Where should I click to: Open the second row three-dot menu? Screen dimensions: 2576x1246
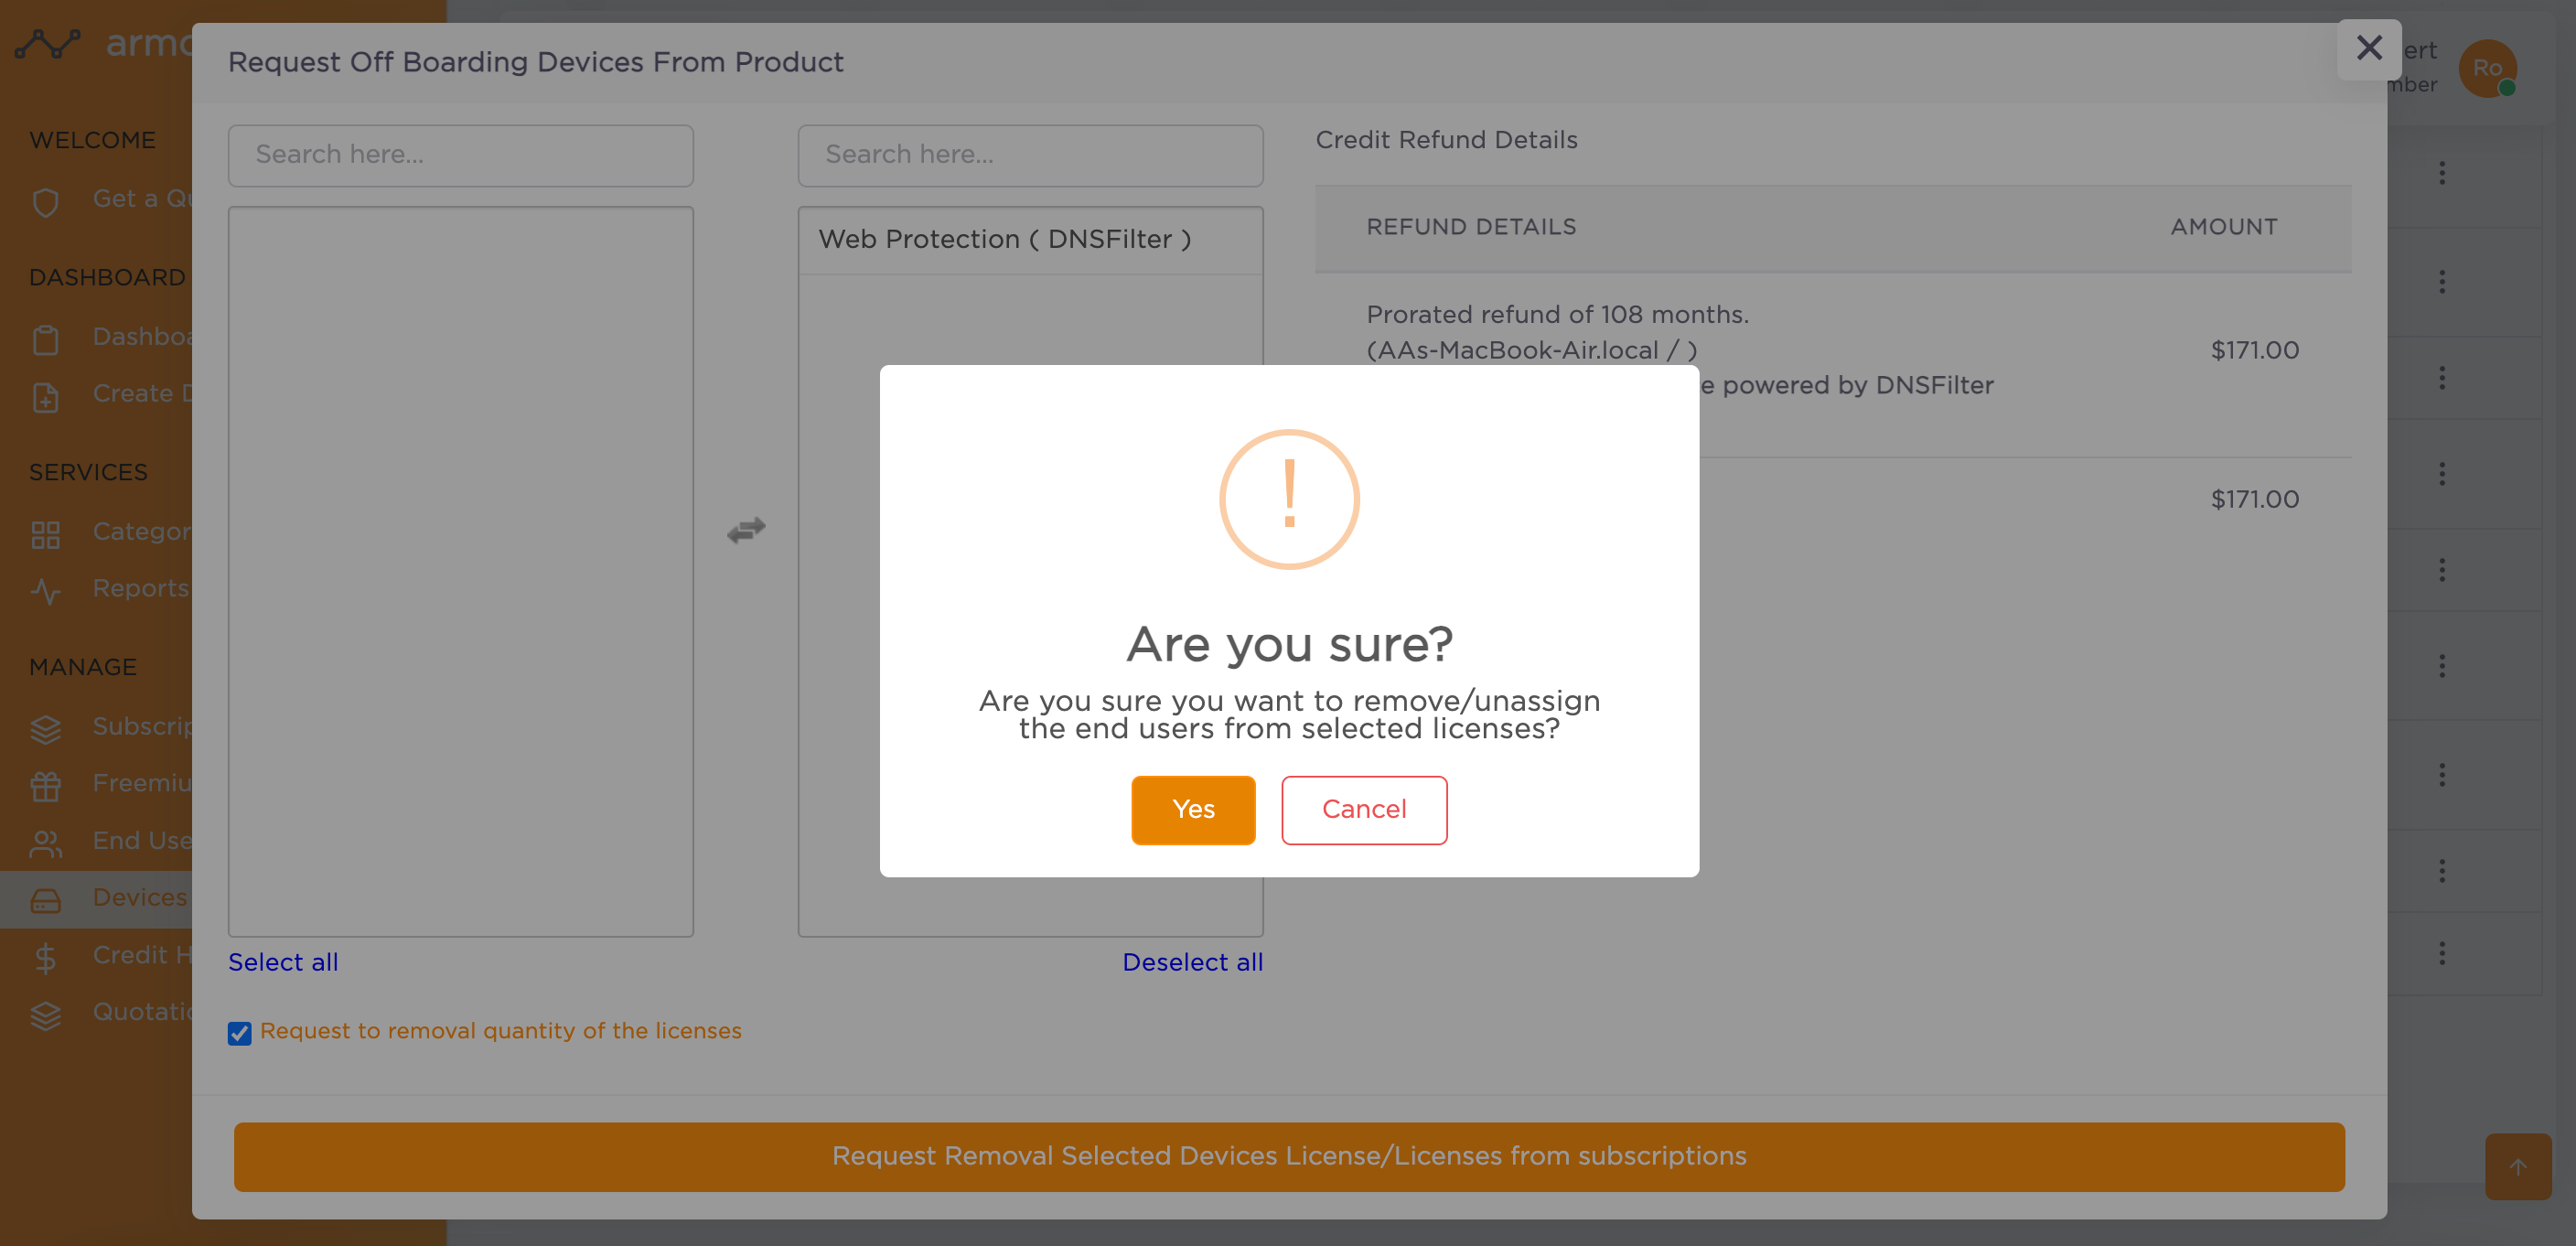(x=2442, y=282)
